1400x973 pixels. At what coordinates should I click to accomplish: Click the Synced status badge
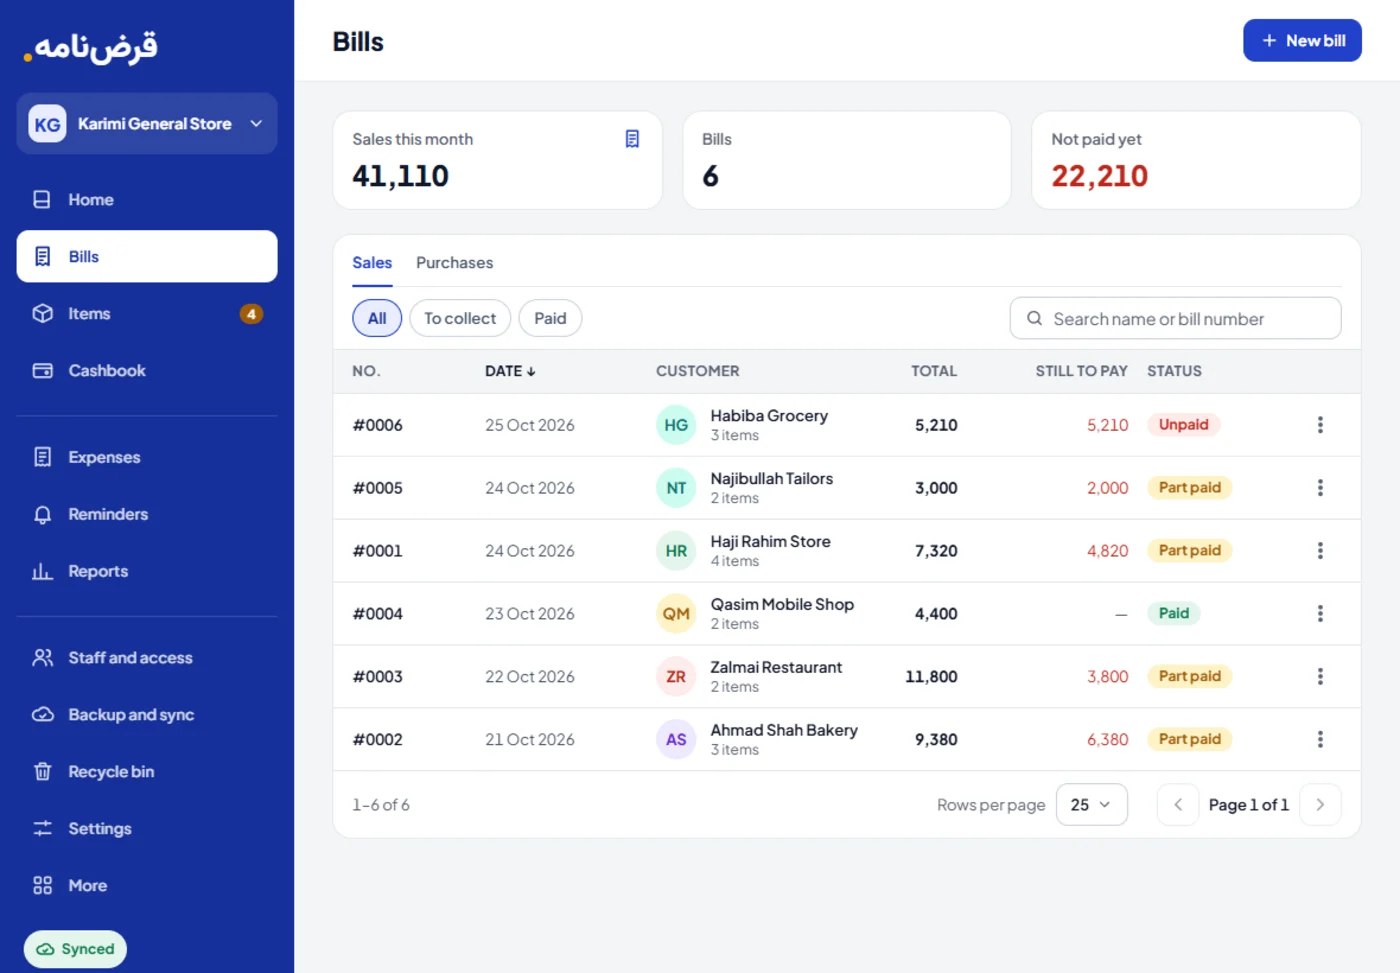click(75, 949)
